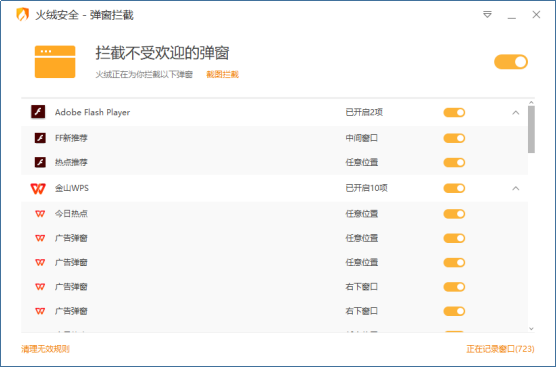This screenshot has width=557, height=368.
Task: Click 清理无效规则 link
Action: (45, 349)
